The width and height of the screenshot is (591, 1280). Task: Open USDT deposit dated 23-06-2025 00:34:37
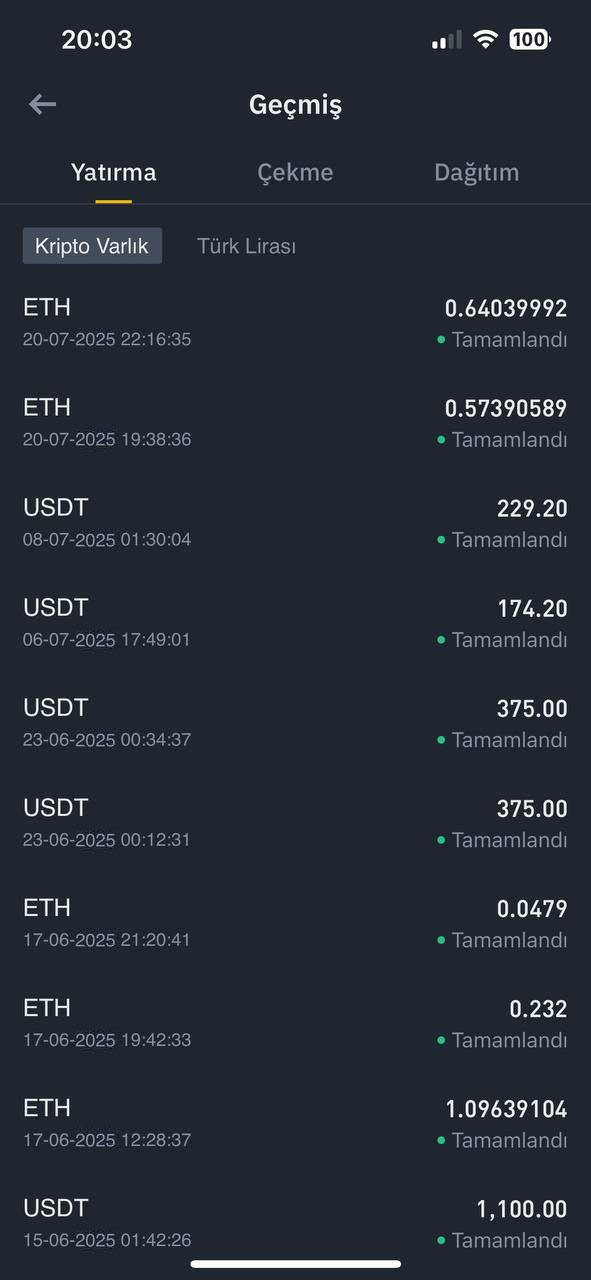coord(295,722)
